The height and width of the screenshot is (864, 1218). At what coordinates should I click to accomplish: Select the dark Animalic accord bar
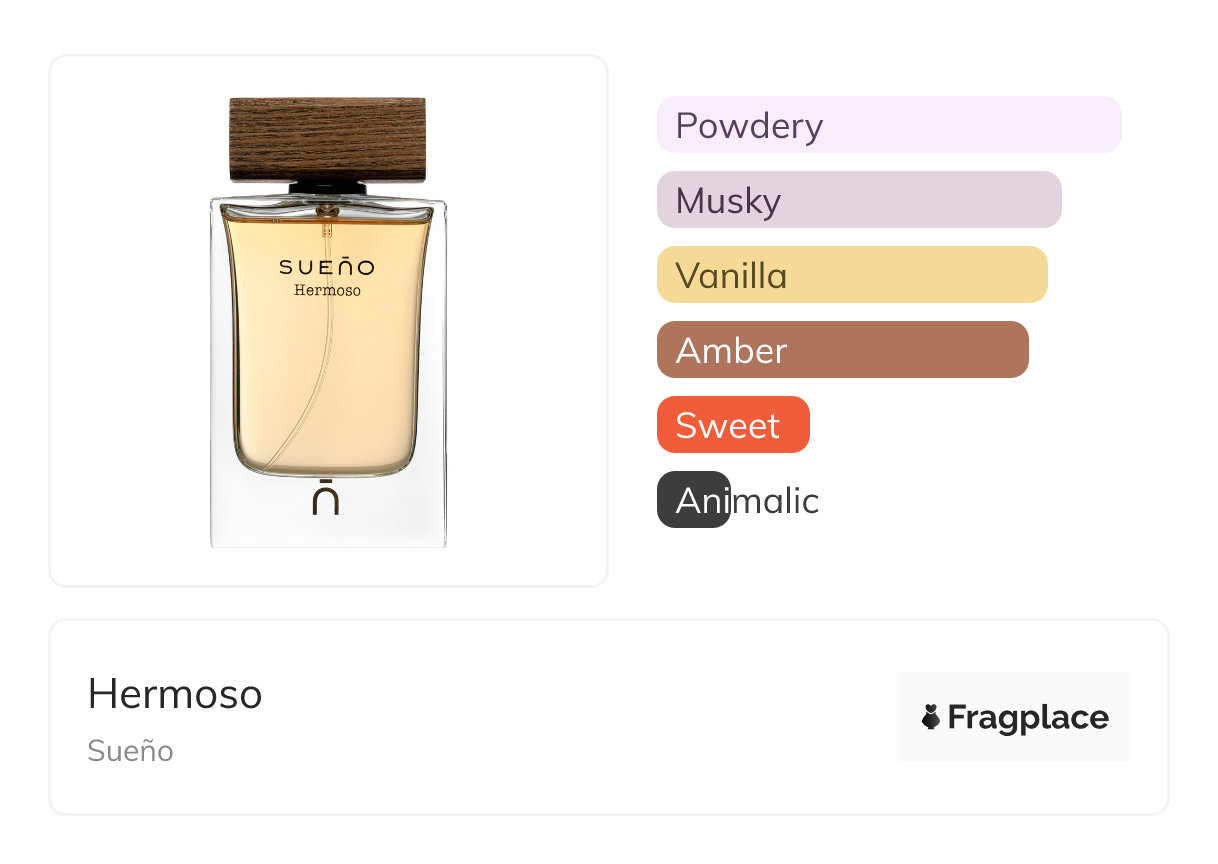pos(692,500)
